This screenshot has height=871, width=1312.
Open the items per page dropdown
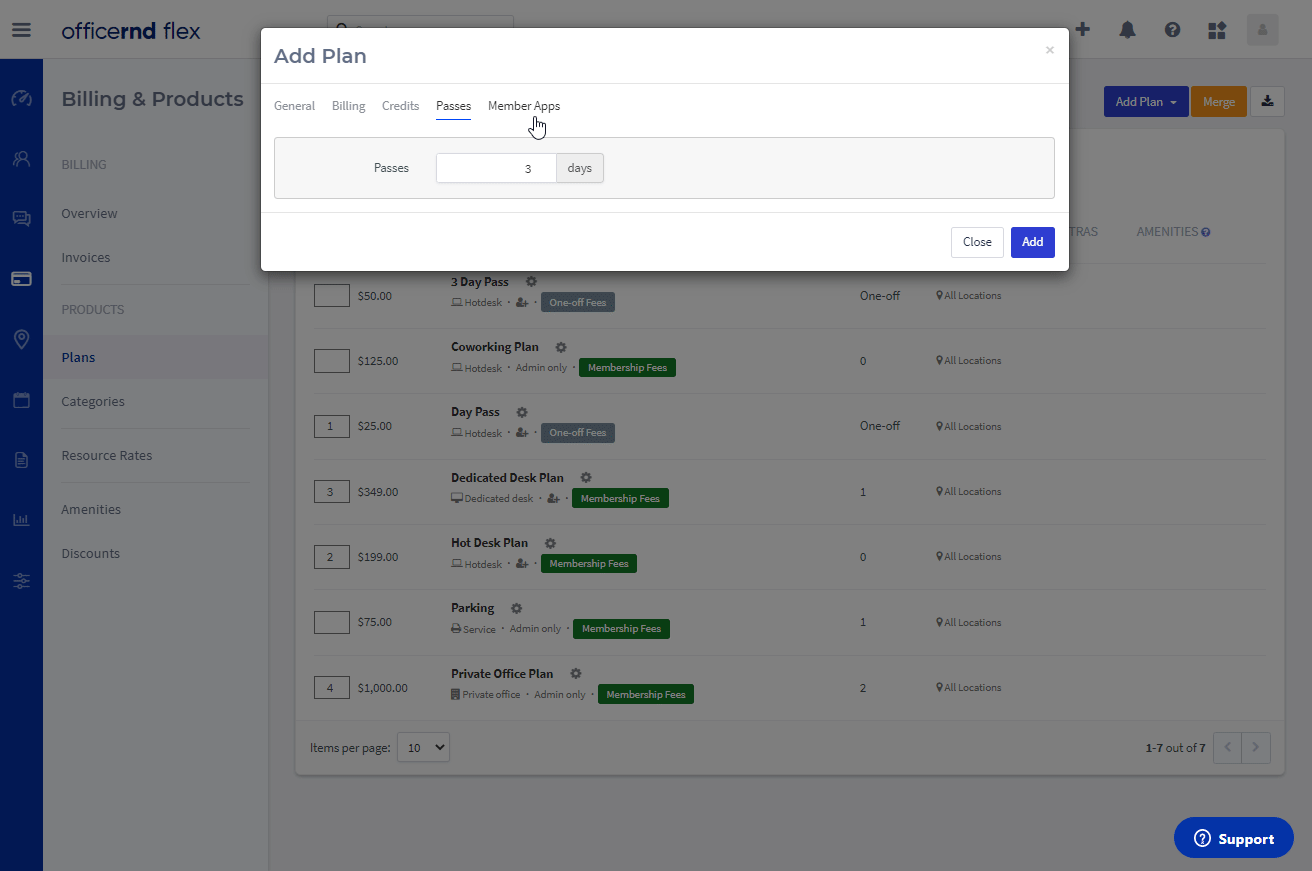[x=423, y=747]
